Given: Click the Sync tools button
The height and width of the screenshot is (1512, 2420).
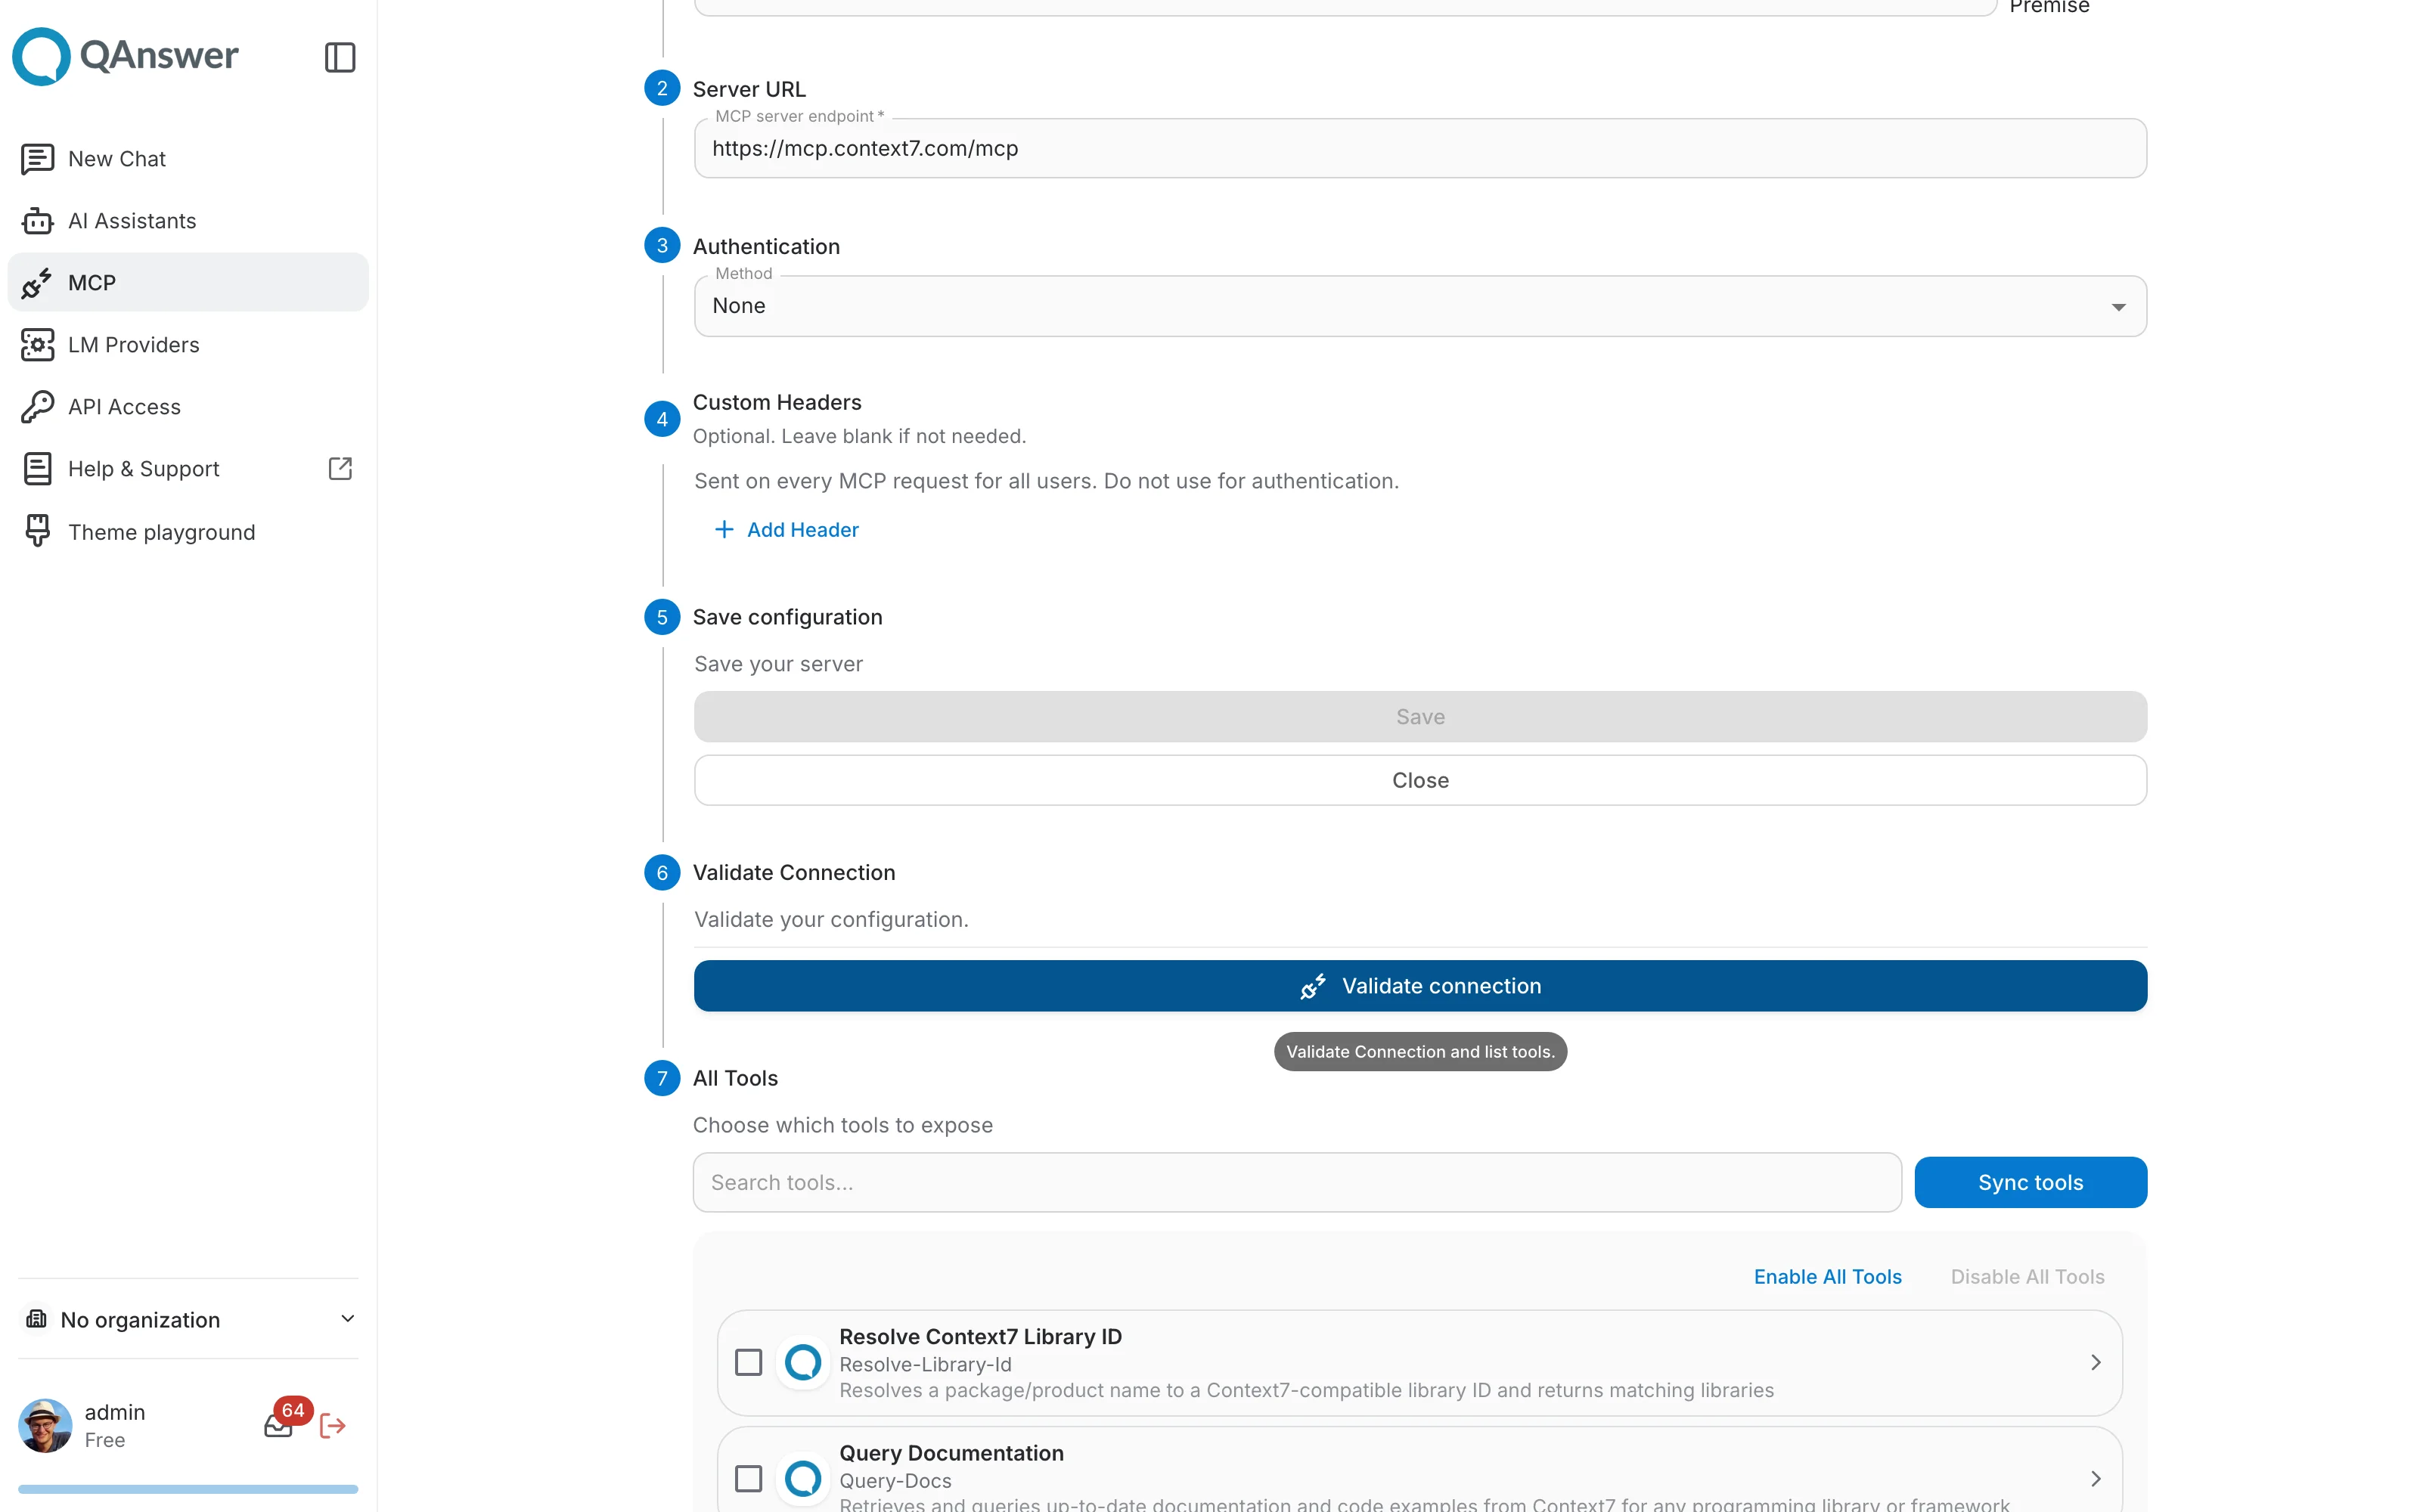Looking at the screenshot, I should (x=2030, y=1182).
